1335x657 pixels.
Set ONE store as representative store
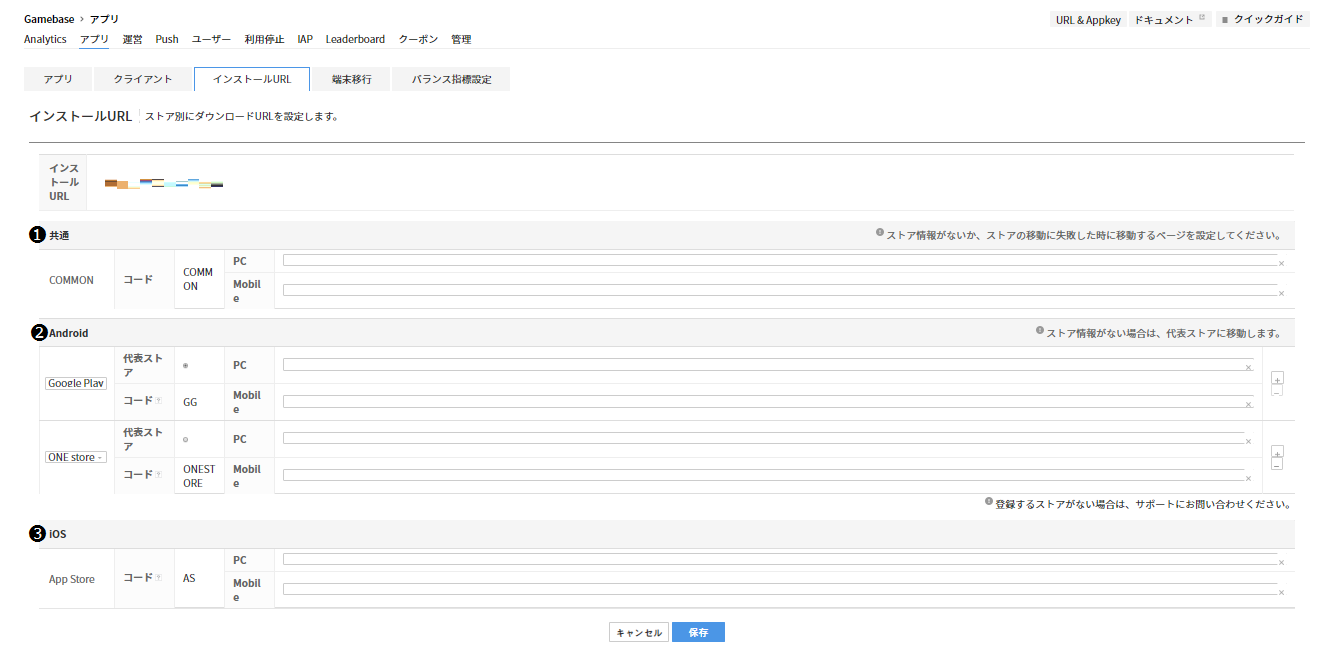coord(186,440)
